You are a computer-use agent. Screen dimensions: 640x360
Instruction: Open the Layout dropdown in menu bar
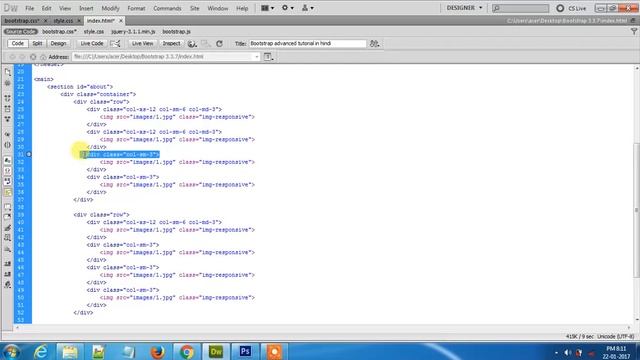click(x=267, y=8)
